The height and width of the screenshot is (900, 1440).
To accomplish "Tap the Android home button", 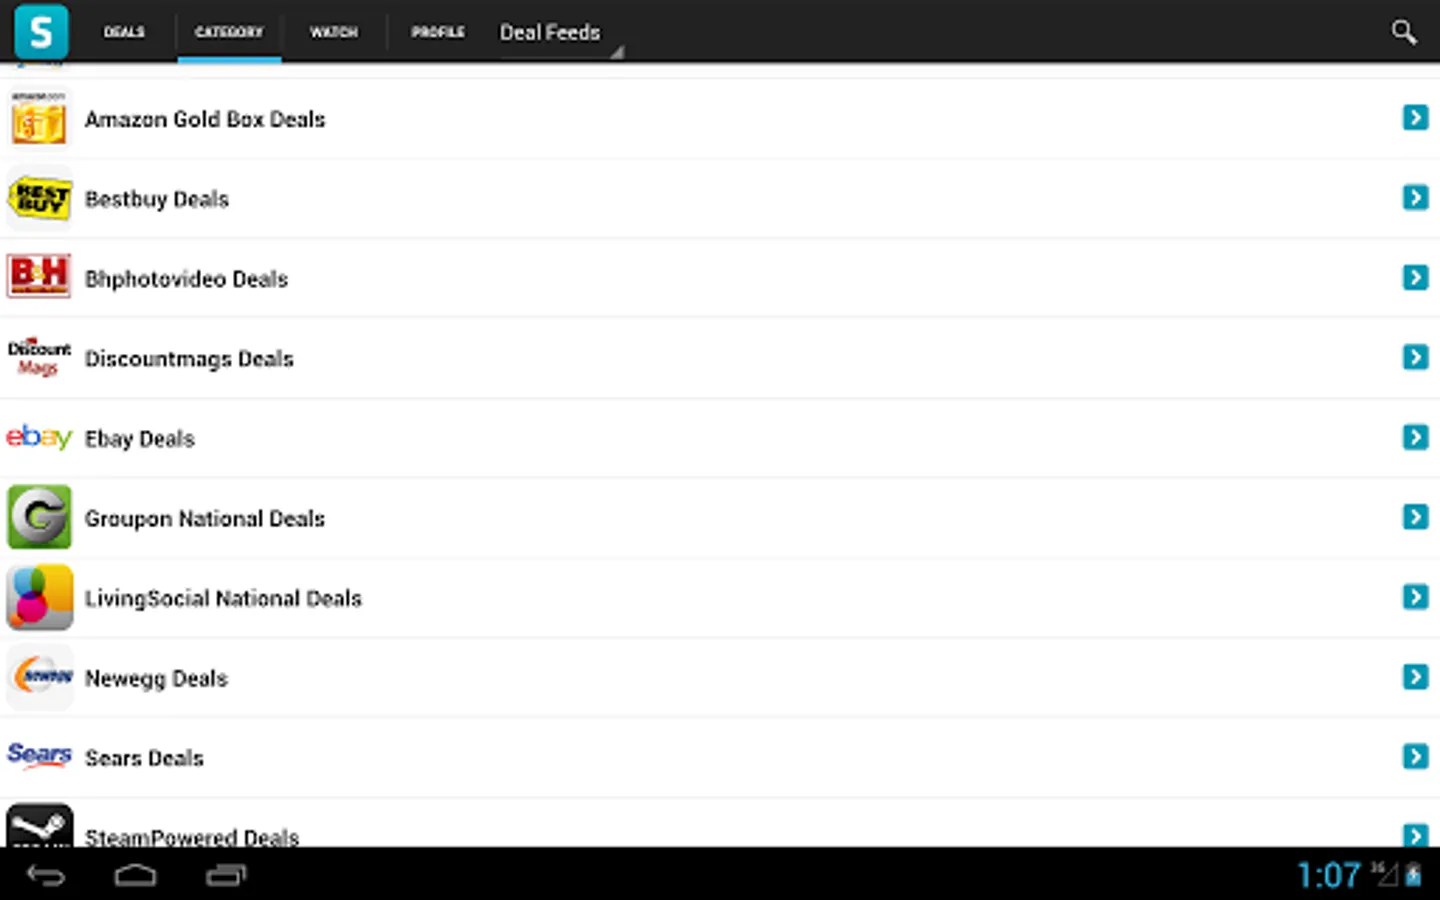I will pyautogui.click(x=135, y=876).
